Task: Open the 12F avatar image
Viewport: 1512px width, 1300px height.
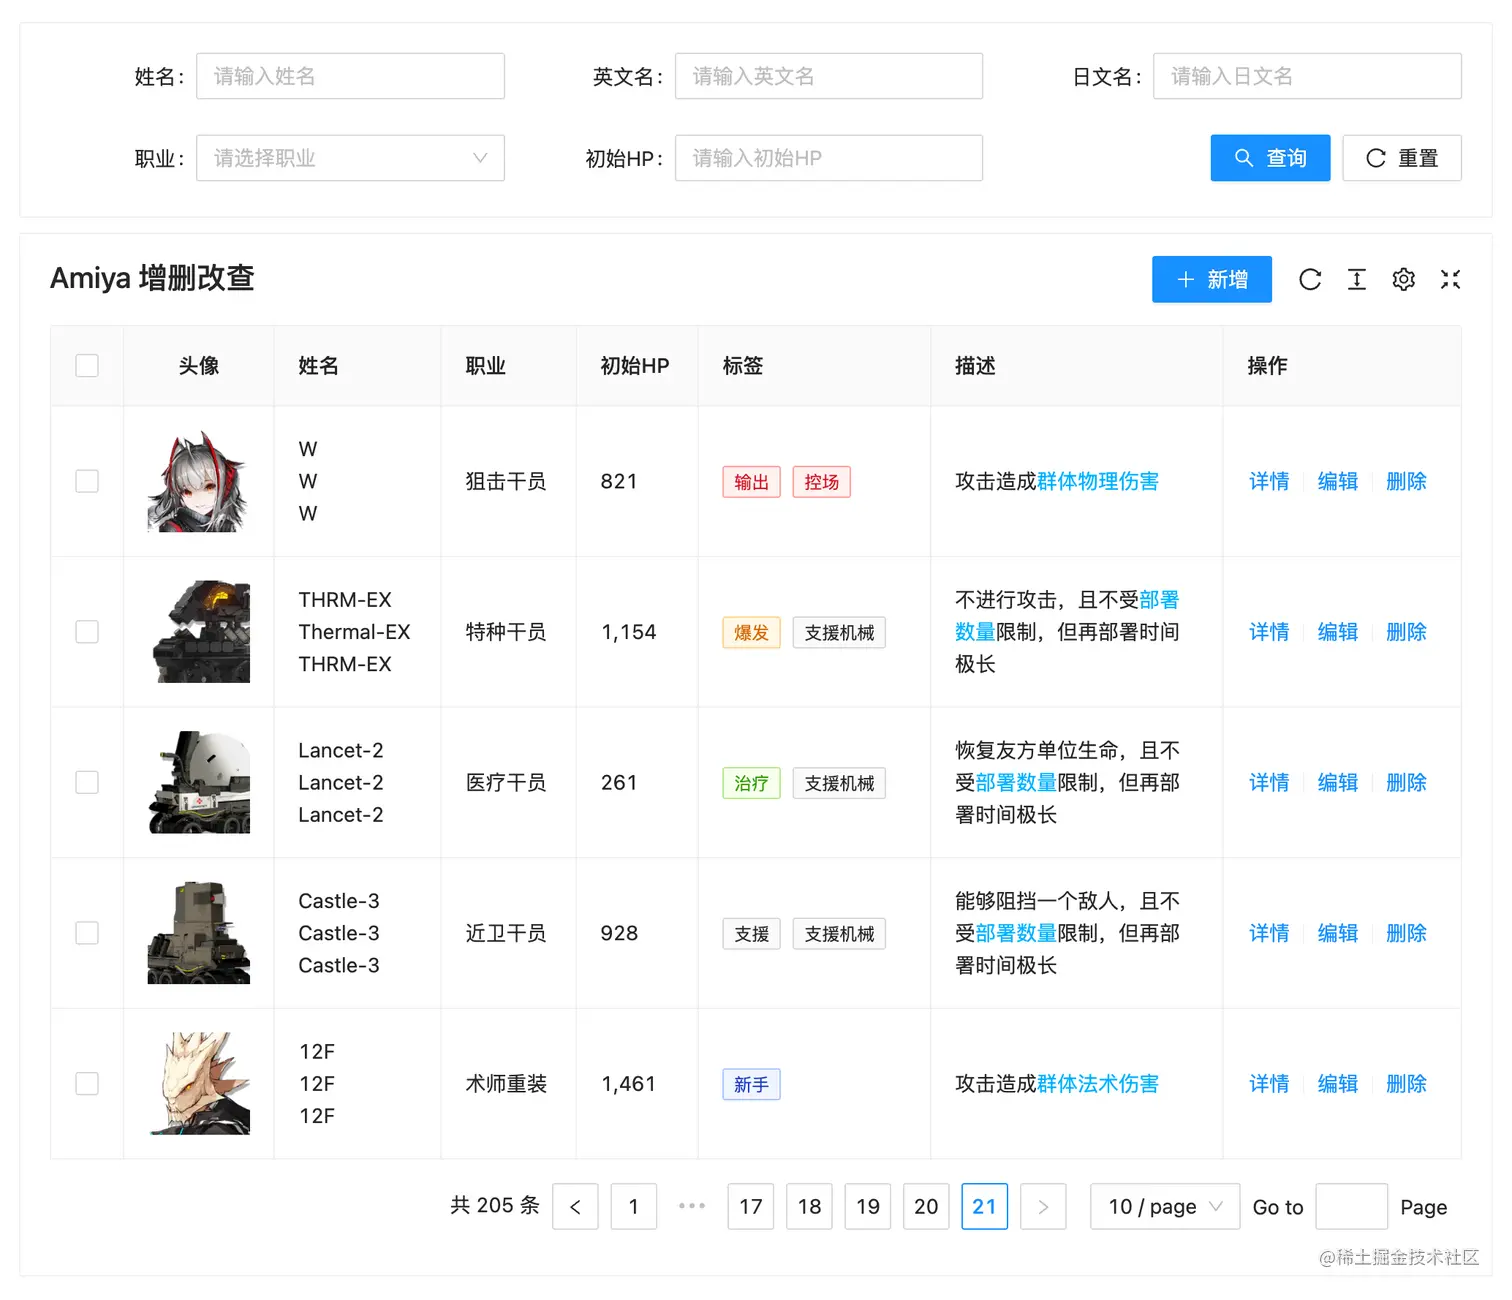Action: pos(199,1084)
